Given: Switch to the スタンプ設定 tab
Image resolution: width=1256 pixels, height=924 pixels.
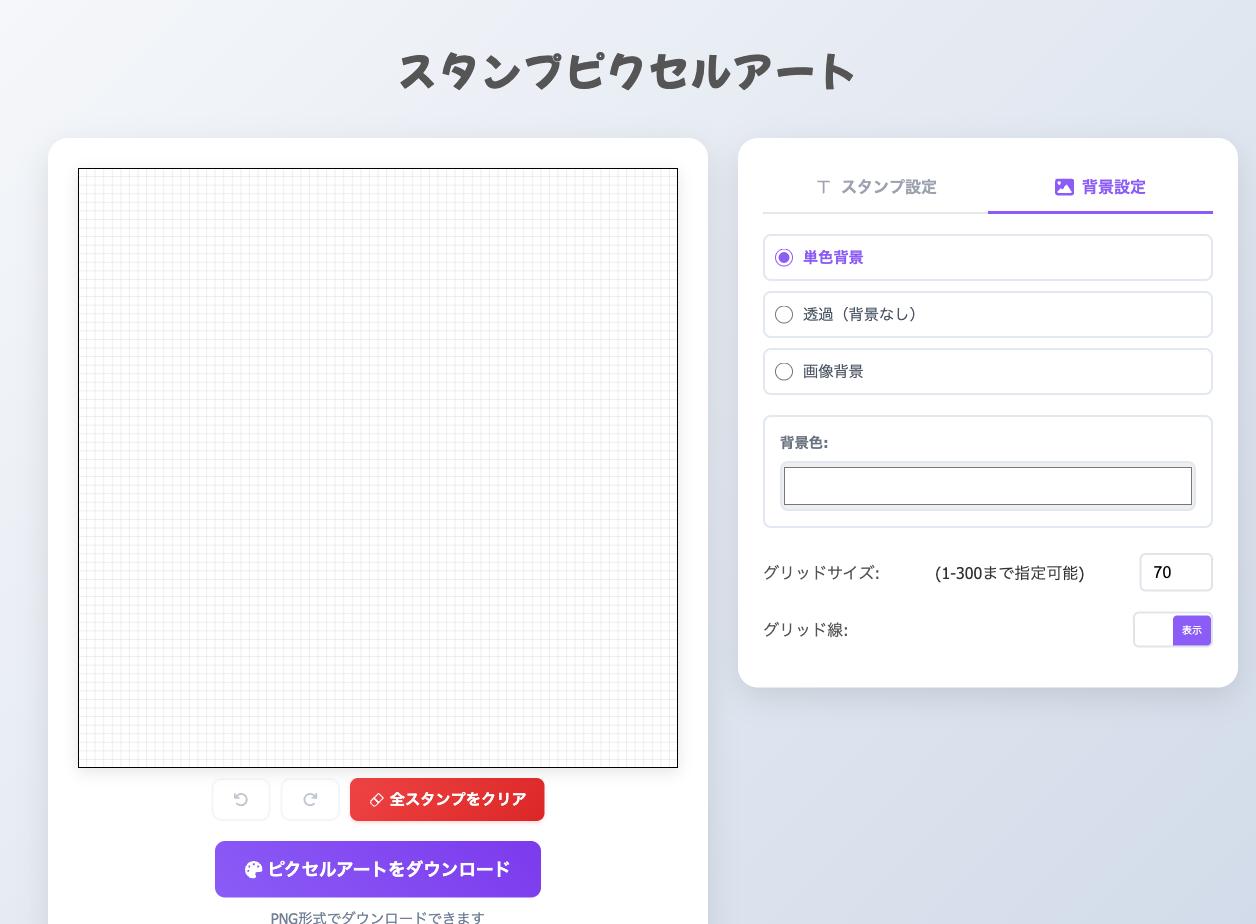Looking at the screenshot, I should point(876,187).
